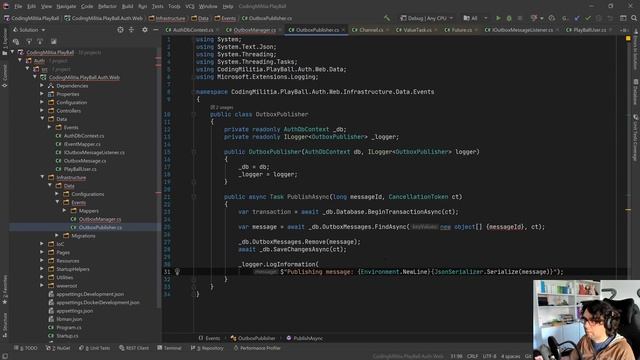Image resolution: width=640 pixels, height=360 pixels.
Task: Open the File menu
Action: [x=18, y=6]
